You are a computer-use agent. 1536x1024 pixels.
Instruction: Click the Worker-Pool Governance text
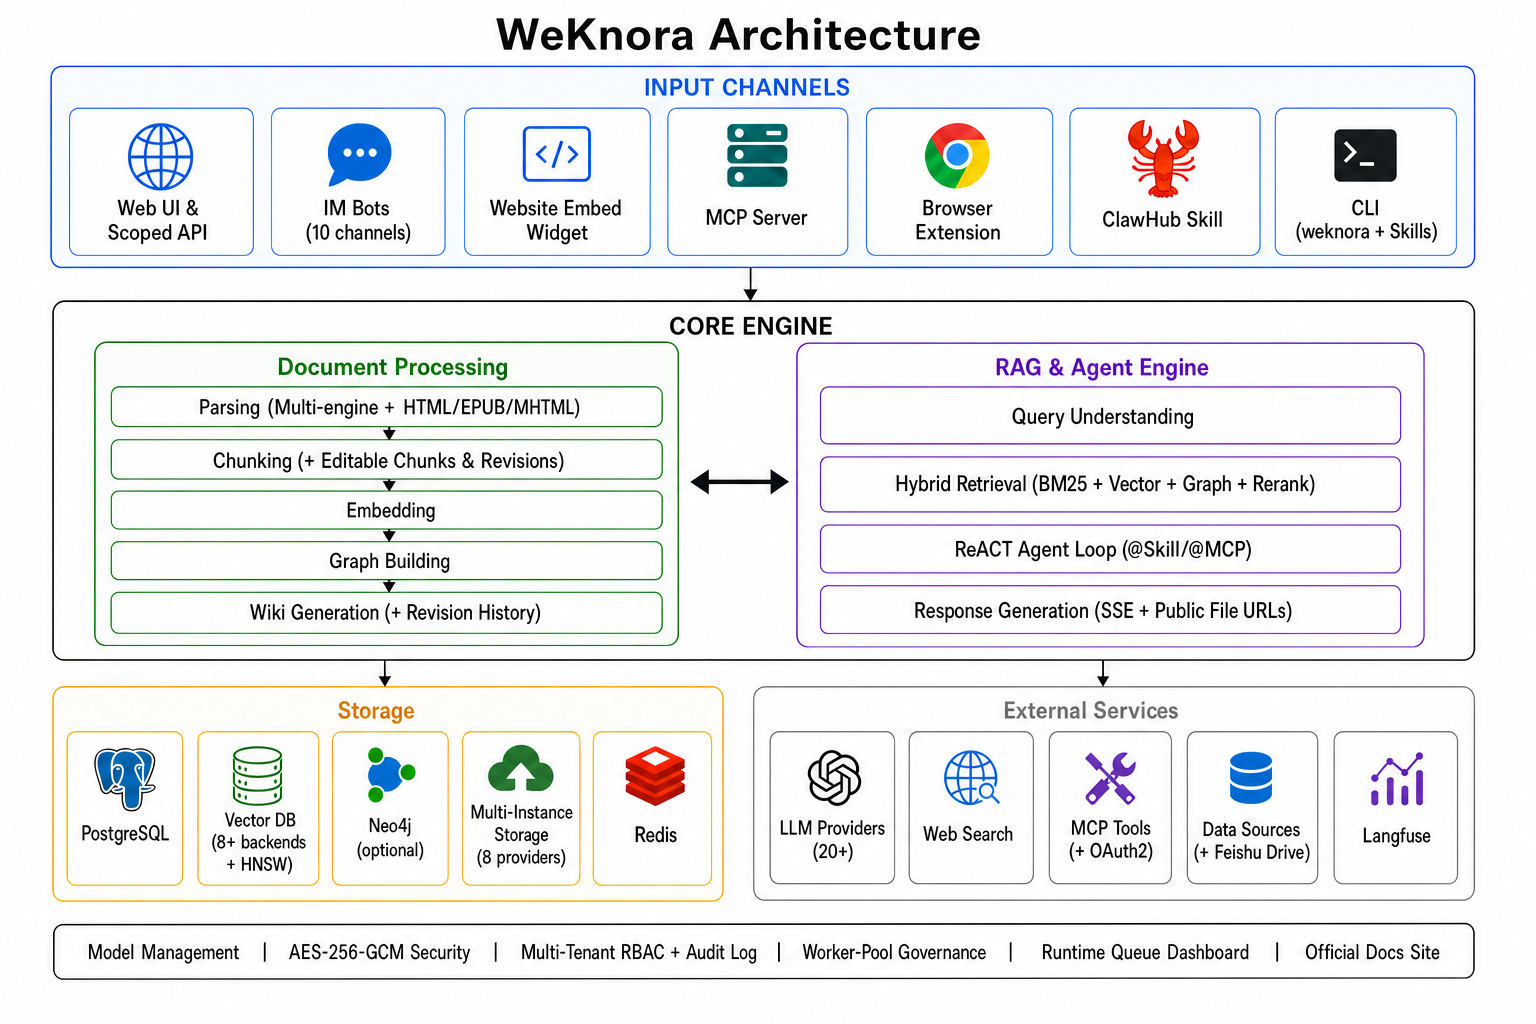tap(894, 953)
